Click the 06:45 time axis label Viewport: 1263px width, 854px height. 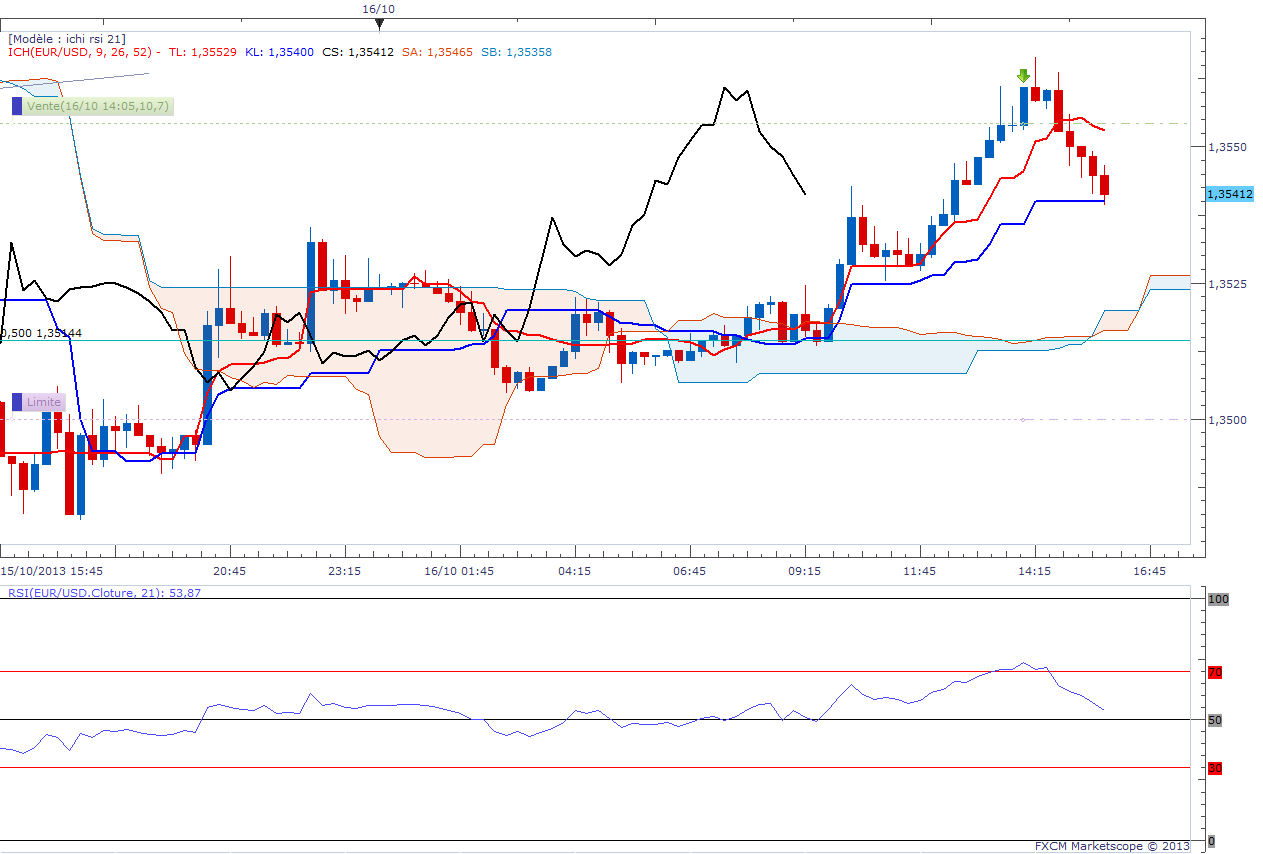coord(690,571)
